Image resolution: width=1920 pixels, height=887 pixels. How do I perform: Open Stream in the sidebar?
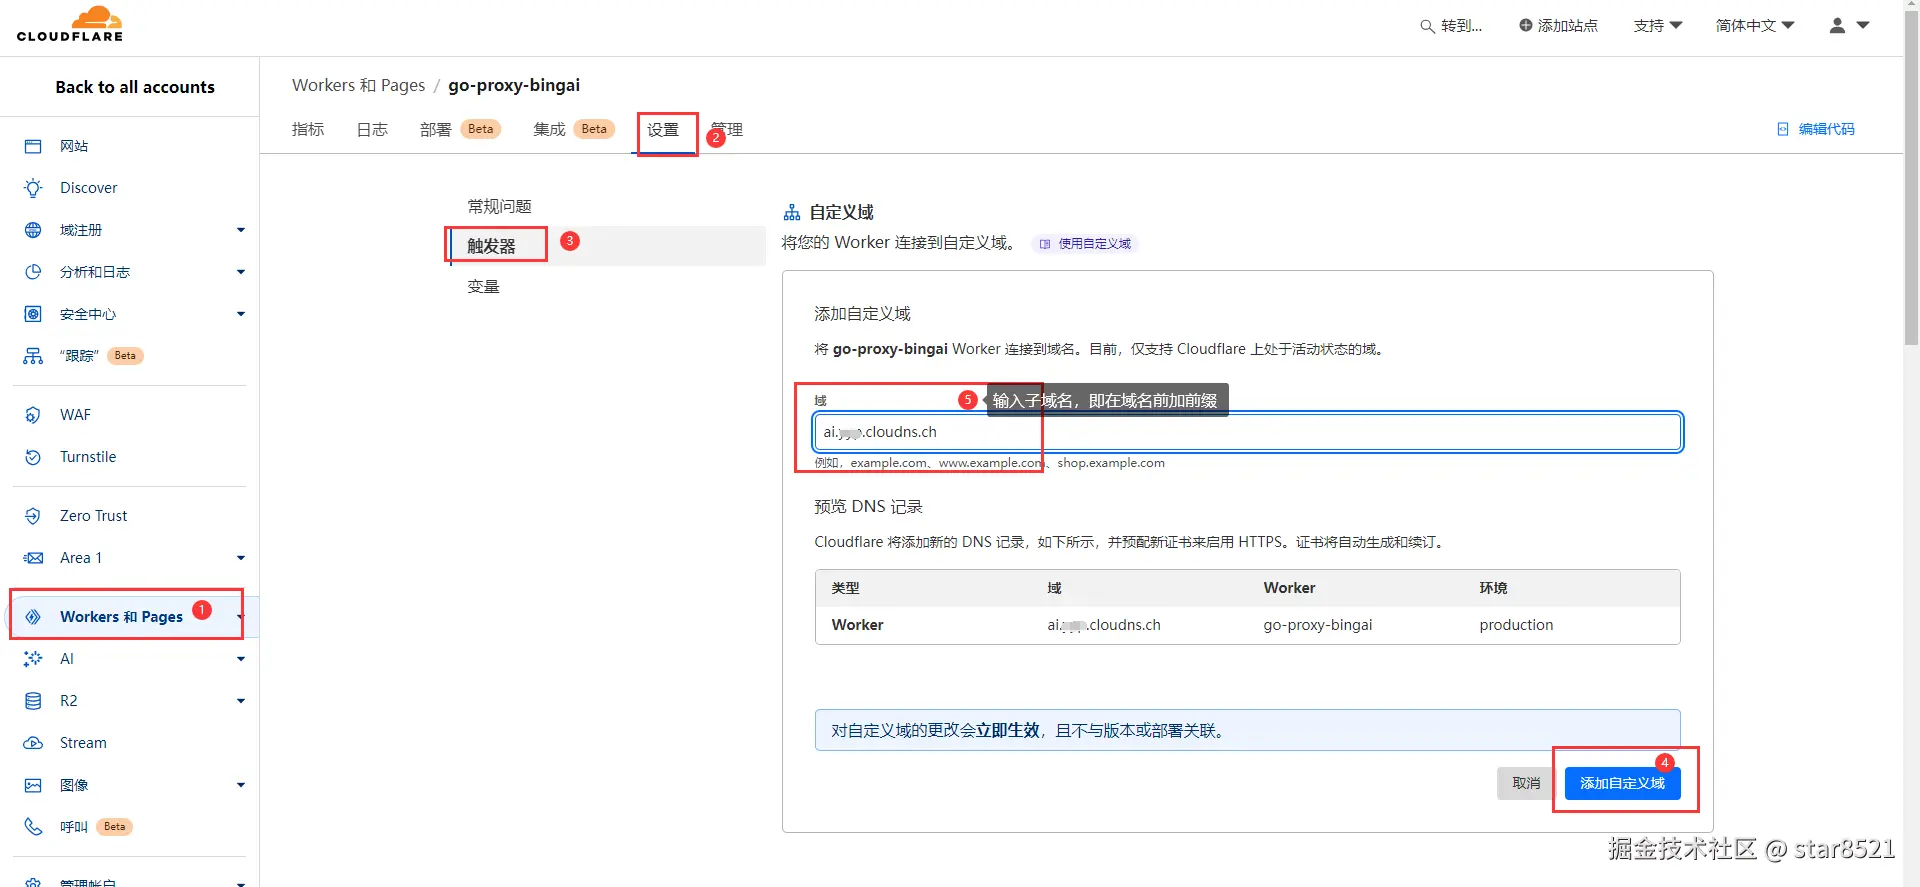pyautogui.click(x=83, y=743)
